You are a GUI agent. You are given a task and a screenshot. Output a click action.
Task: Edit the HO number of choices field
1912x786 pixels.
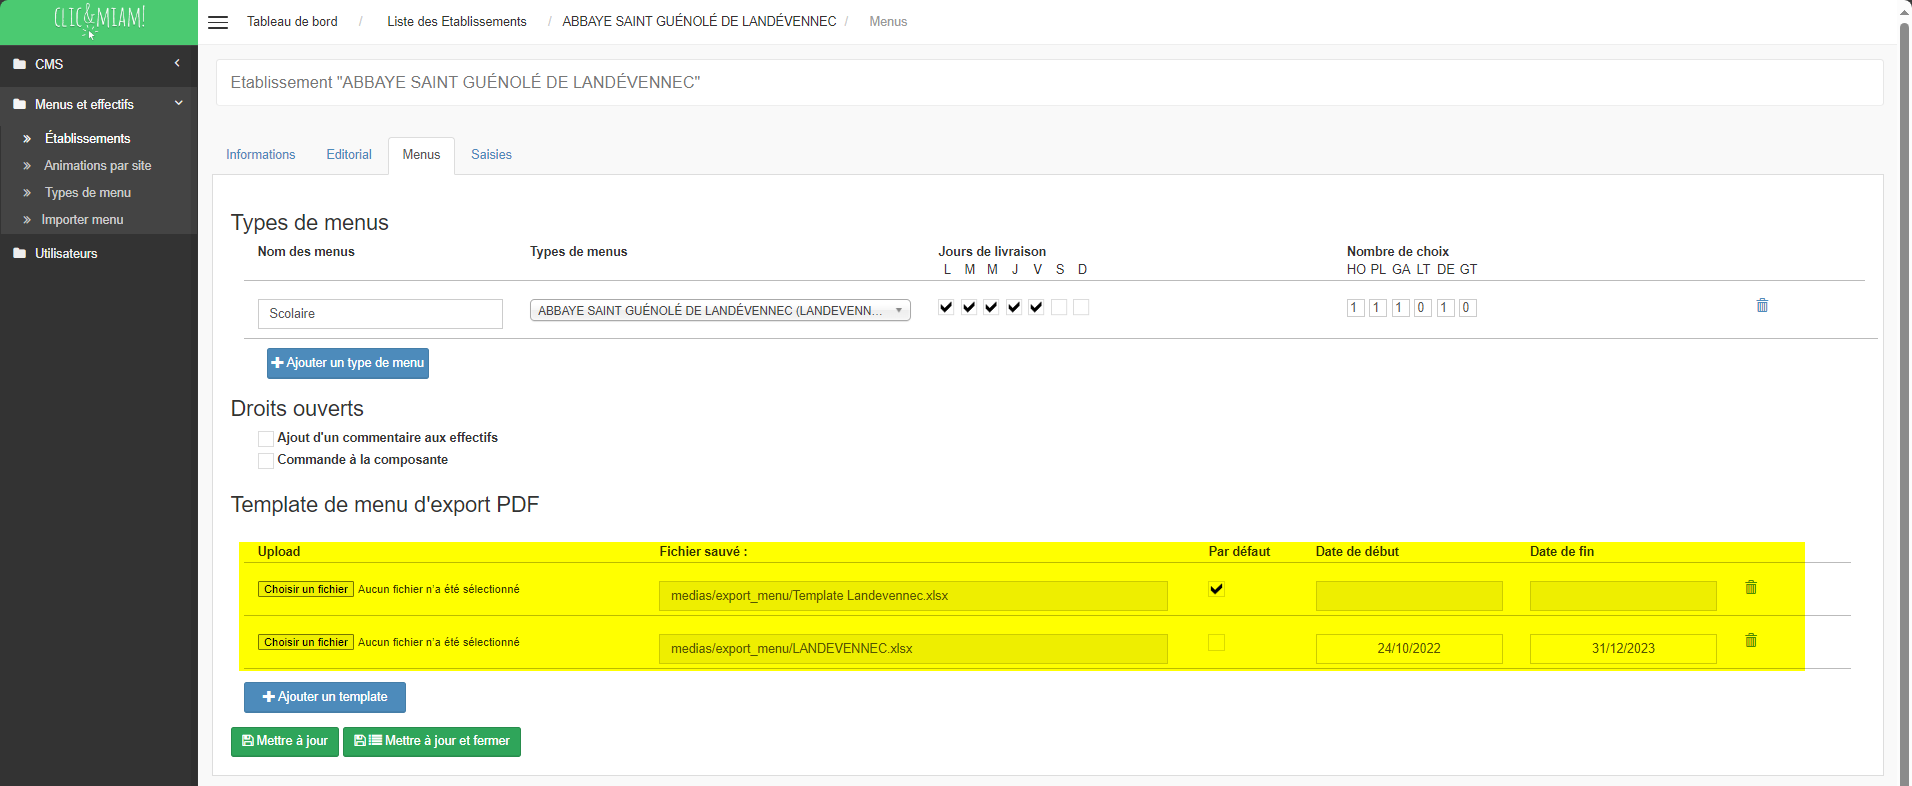1355,308
